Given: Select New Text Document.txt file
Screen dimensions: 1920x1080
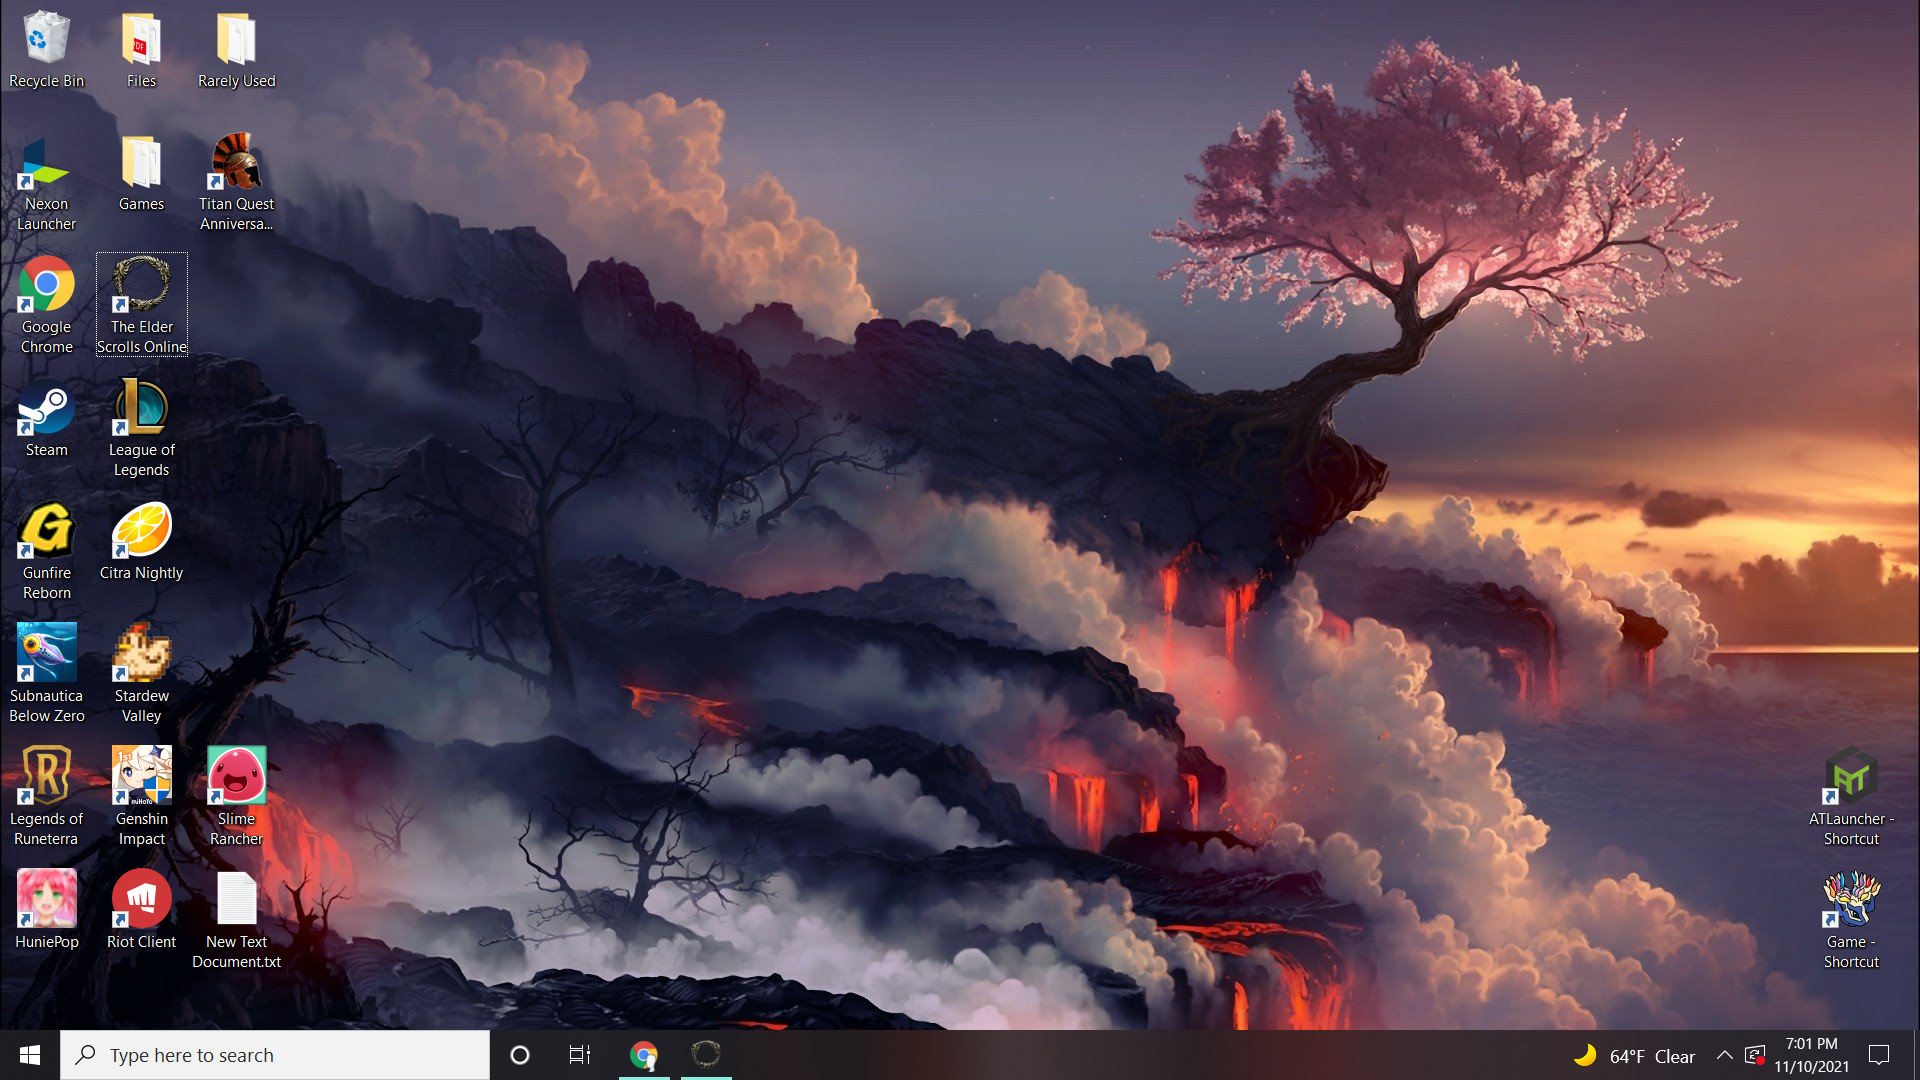Looking at the screenshot, I should 236,920.
